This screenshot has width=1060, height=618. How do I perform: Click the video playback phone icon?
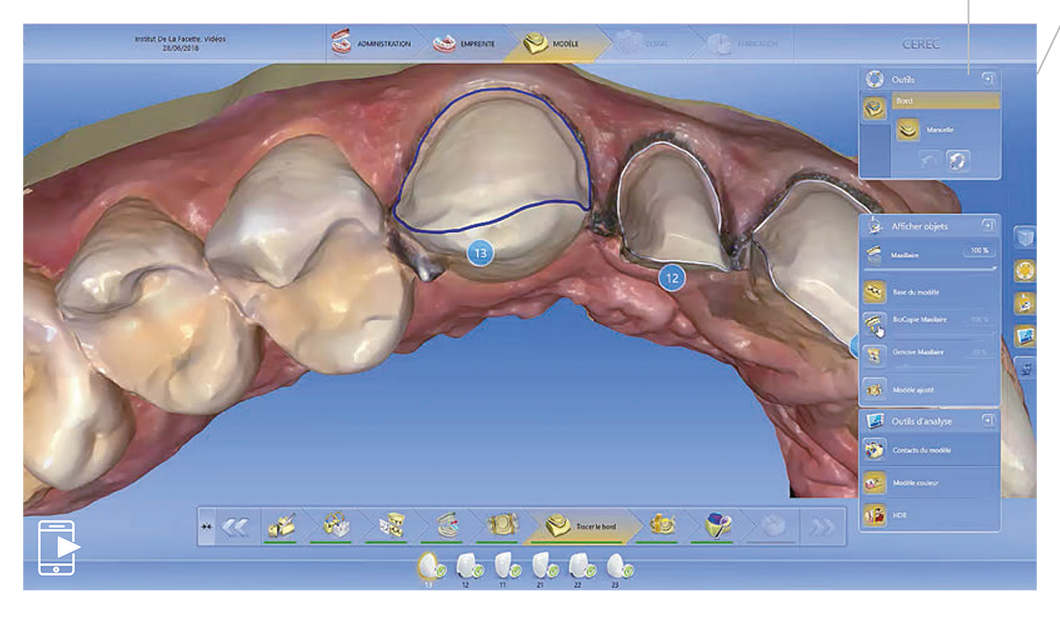coord(59,547)
